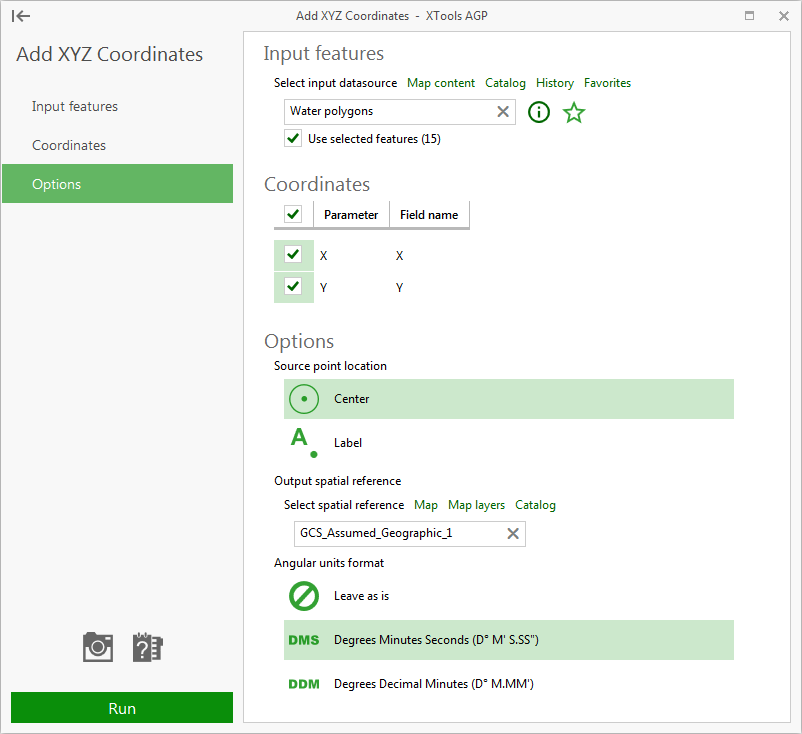Collapse the left panel with the arrow icon

[x=21, y=16]
